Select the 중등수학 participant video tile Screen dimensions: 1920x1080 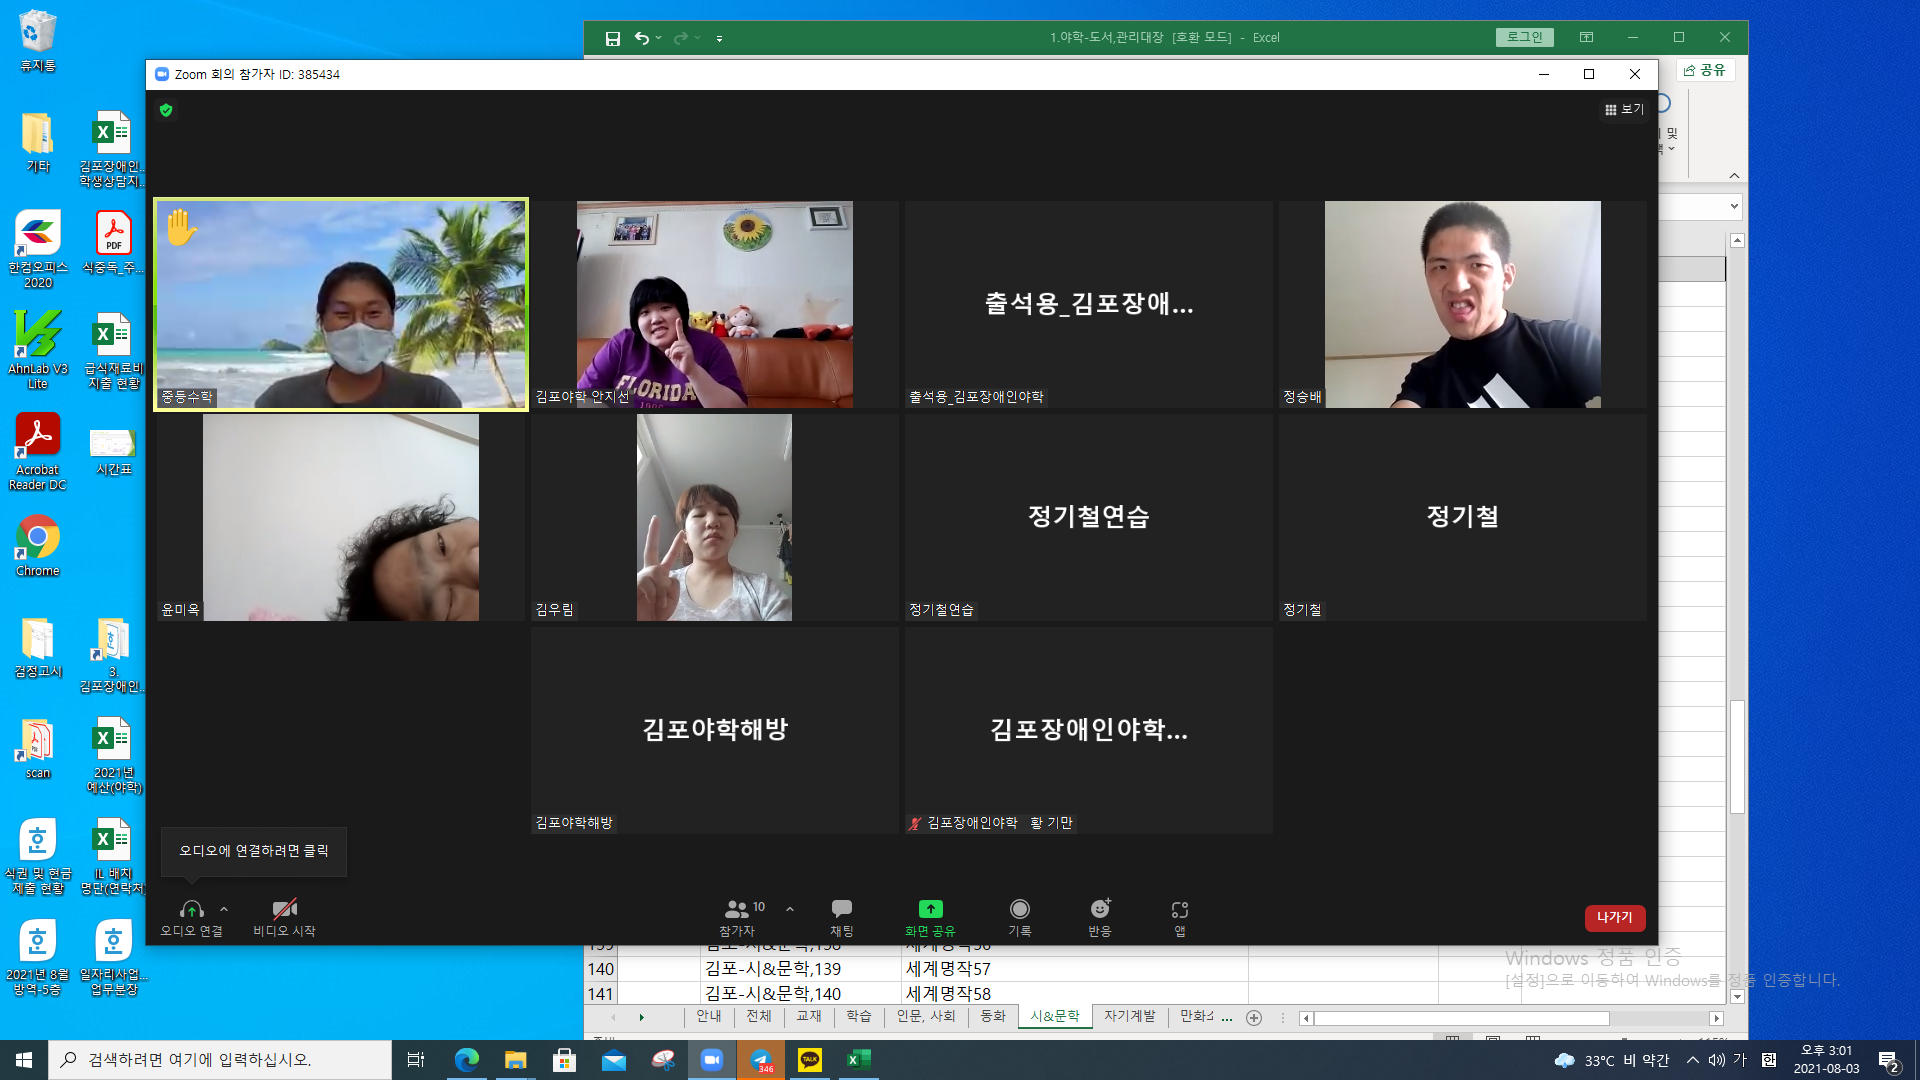point(341,304)
